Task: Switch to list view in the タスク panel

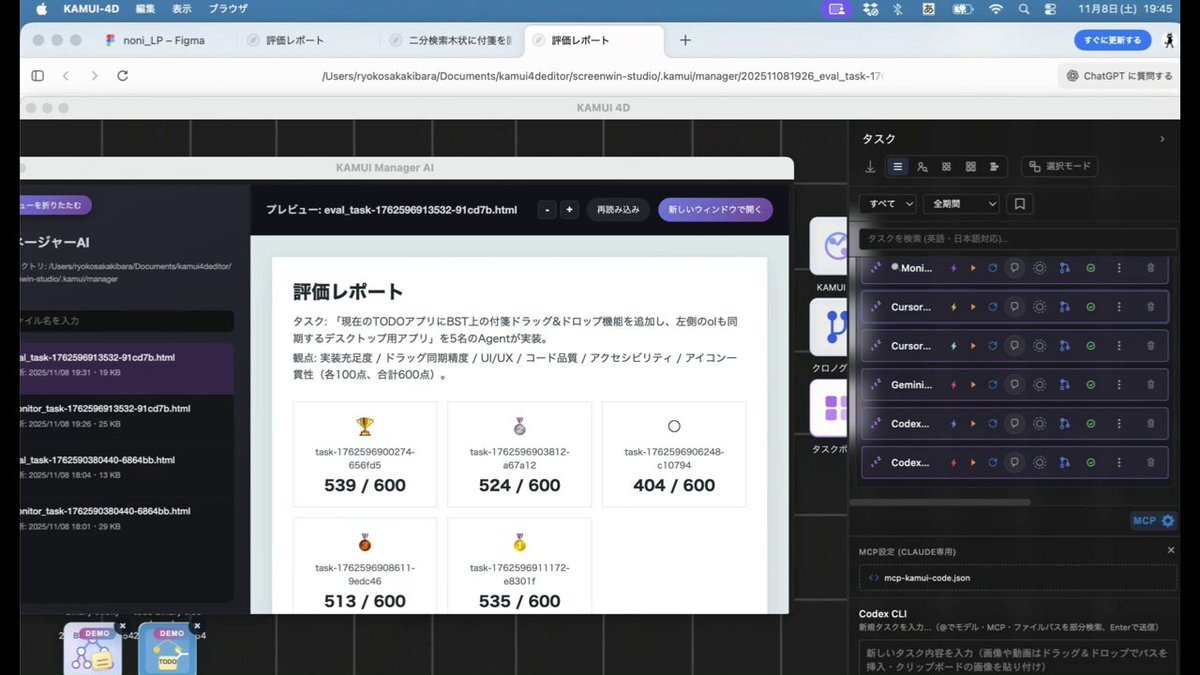Action: point(898,167)
